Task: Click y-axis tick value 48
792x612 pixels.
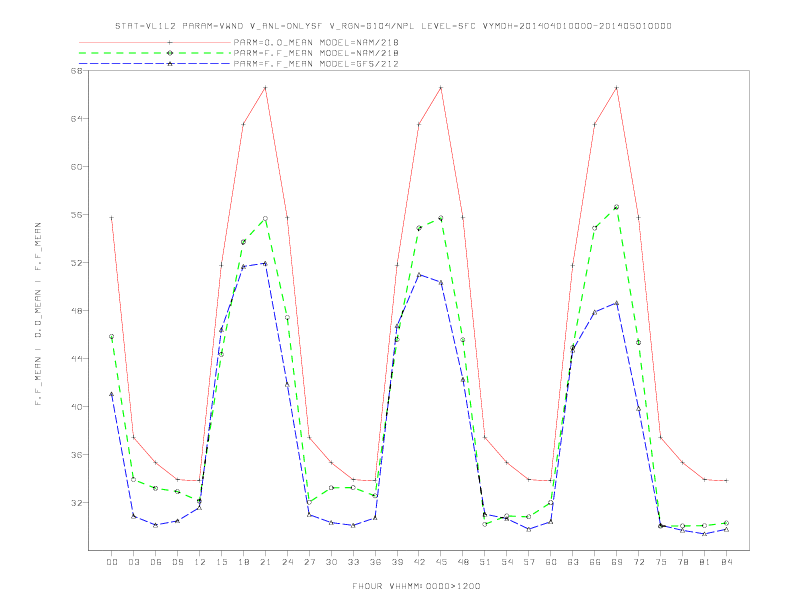Action: click(x=76, y=311)
